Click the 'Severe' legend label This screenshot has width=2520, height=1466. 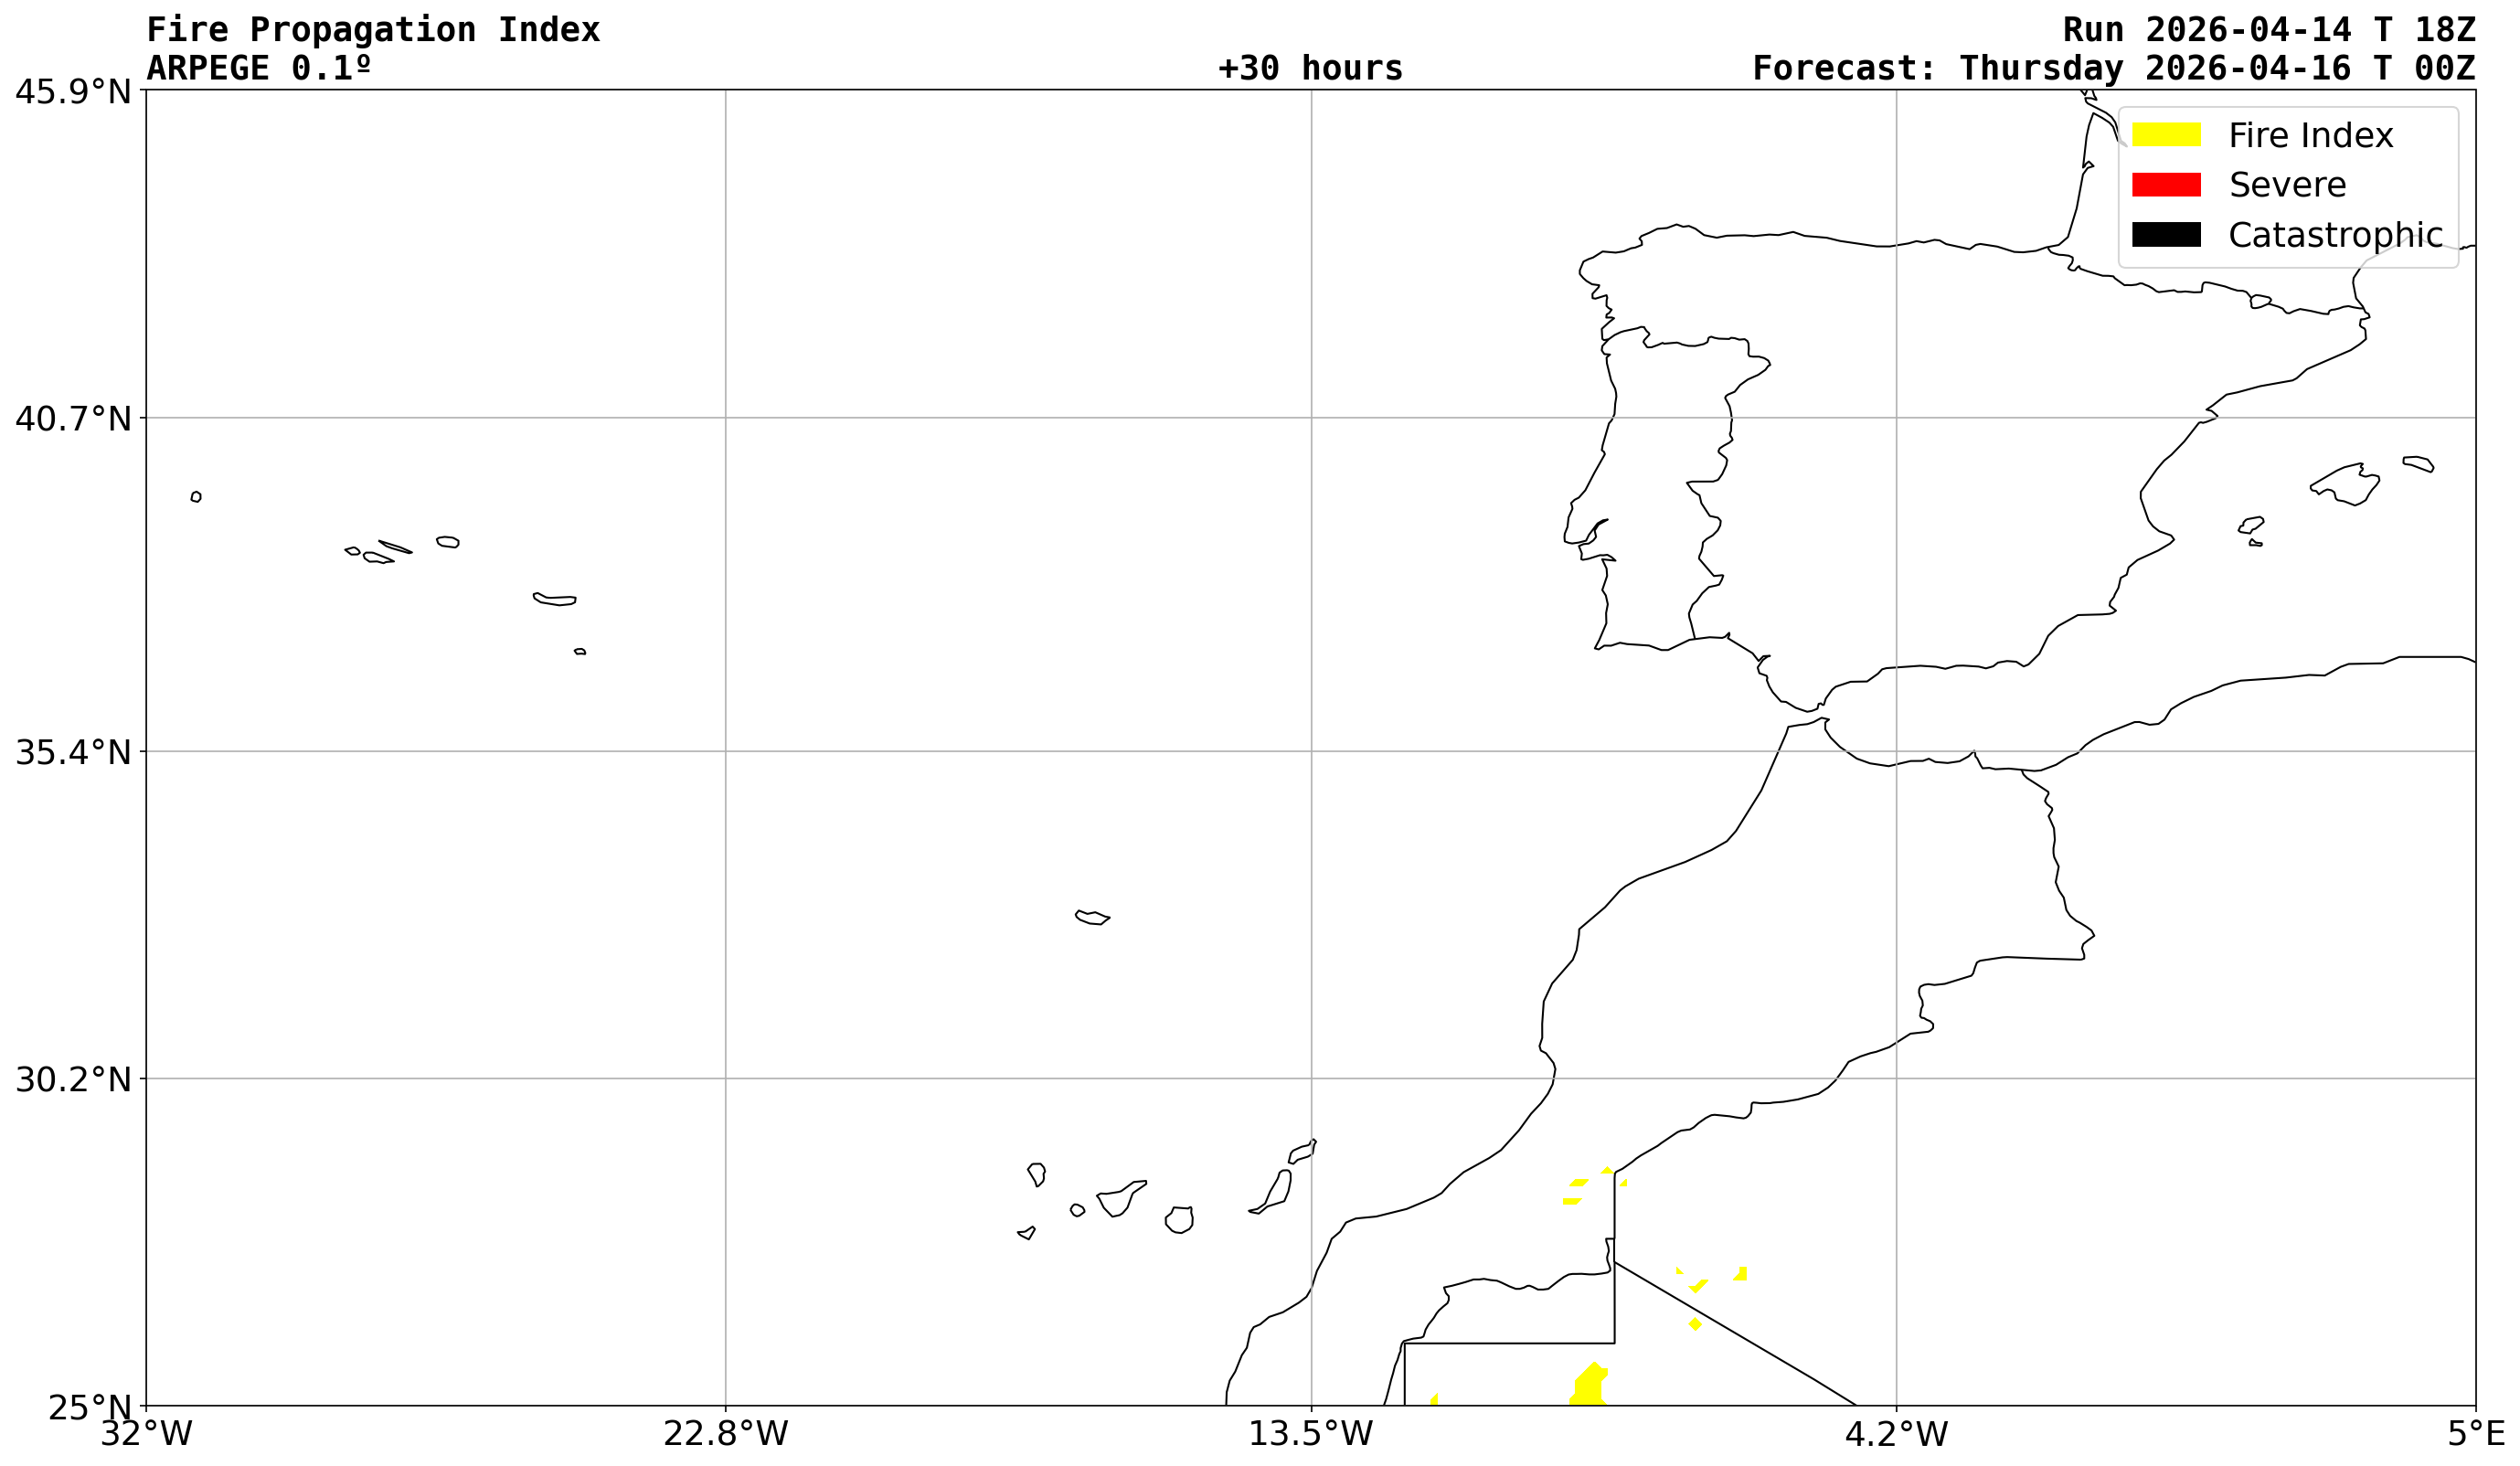tap(2287, 185)
